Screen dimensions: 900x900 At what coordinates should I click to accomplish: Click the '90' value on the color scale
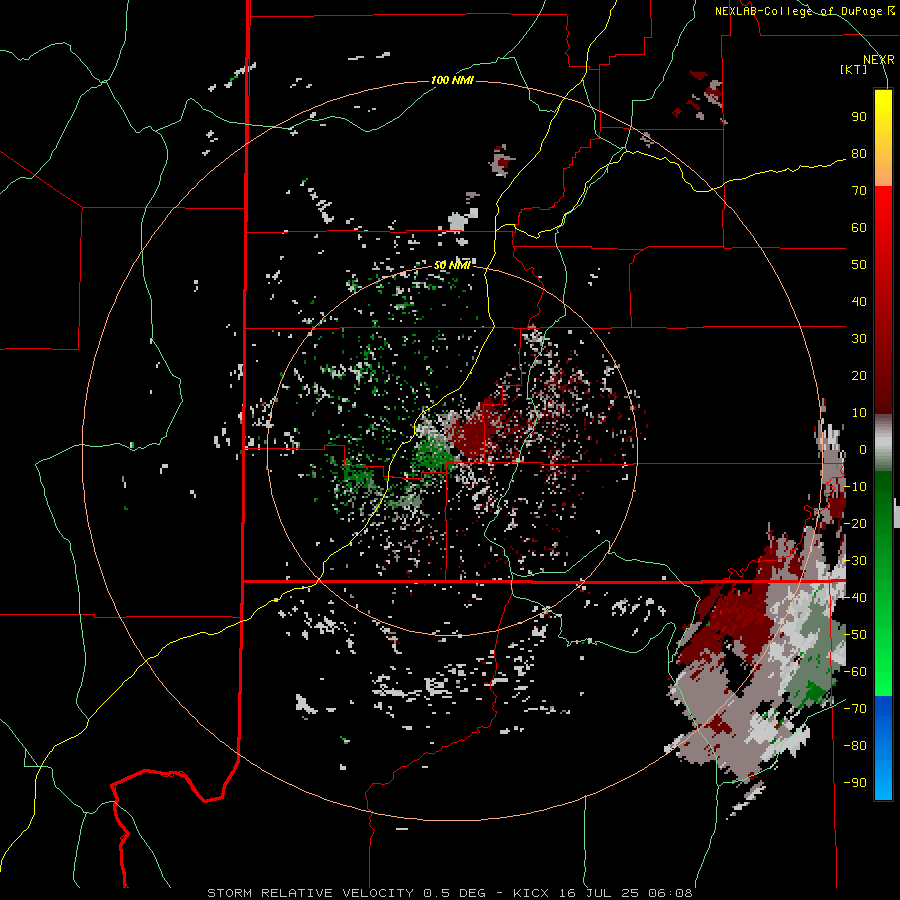click(859, 117)
